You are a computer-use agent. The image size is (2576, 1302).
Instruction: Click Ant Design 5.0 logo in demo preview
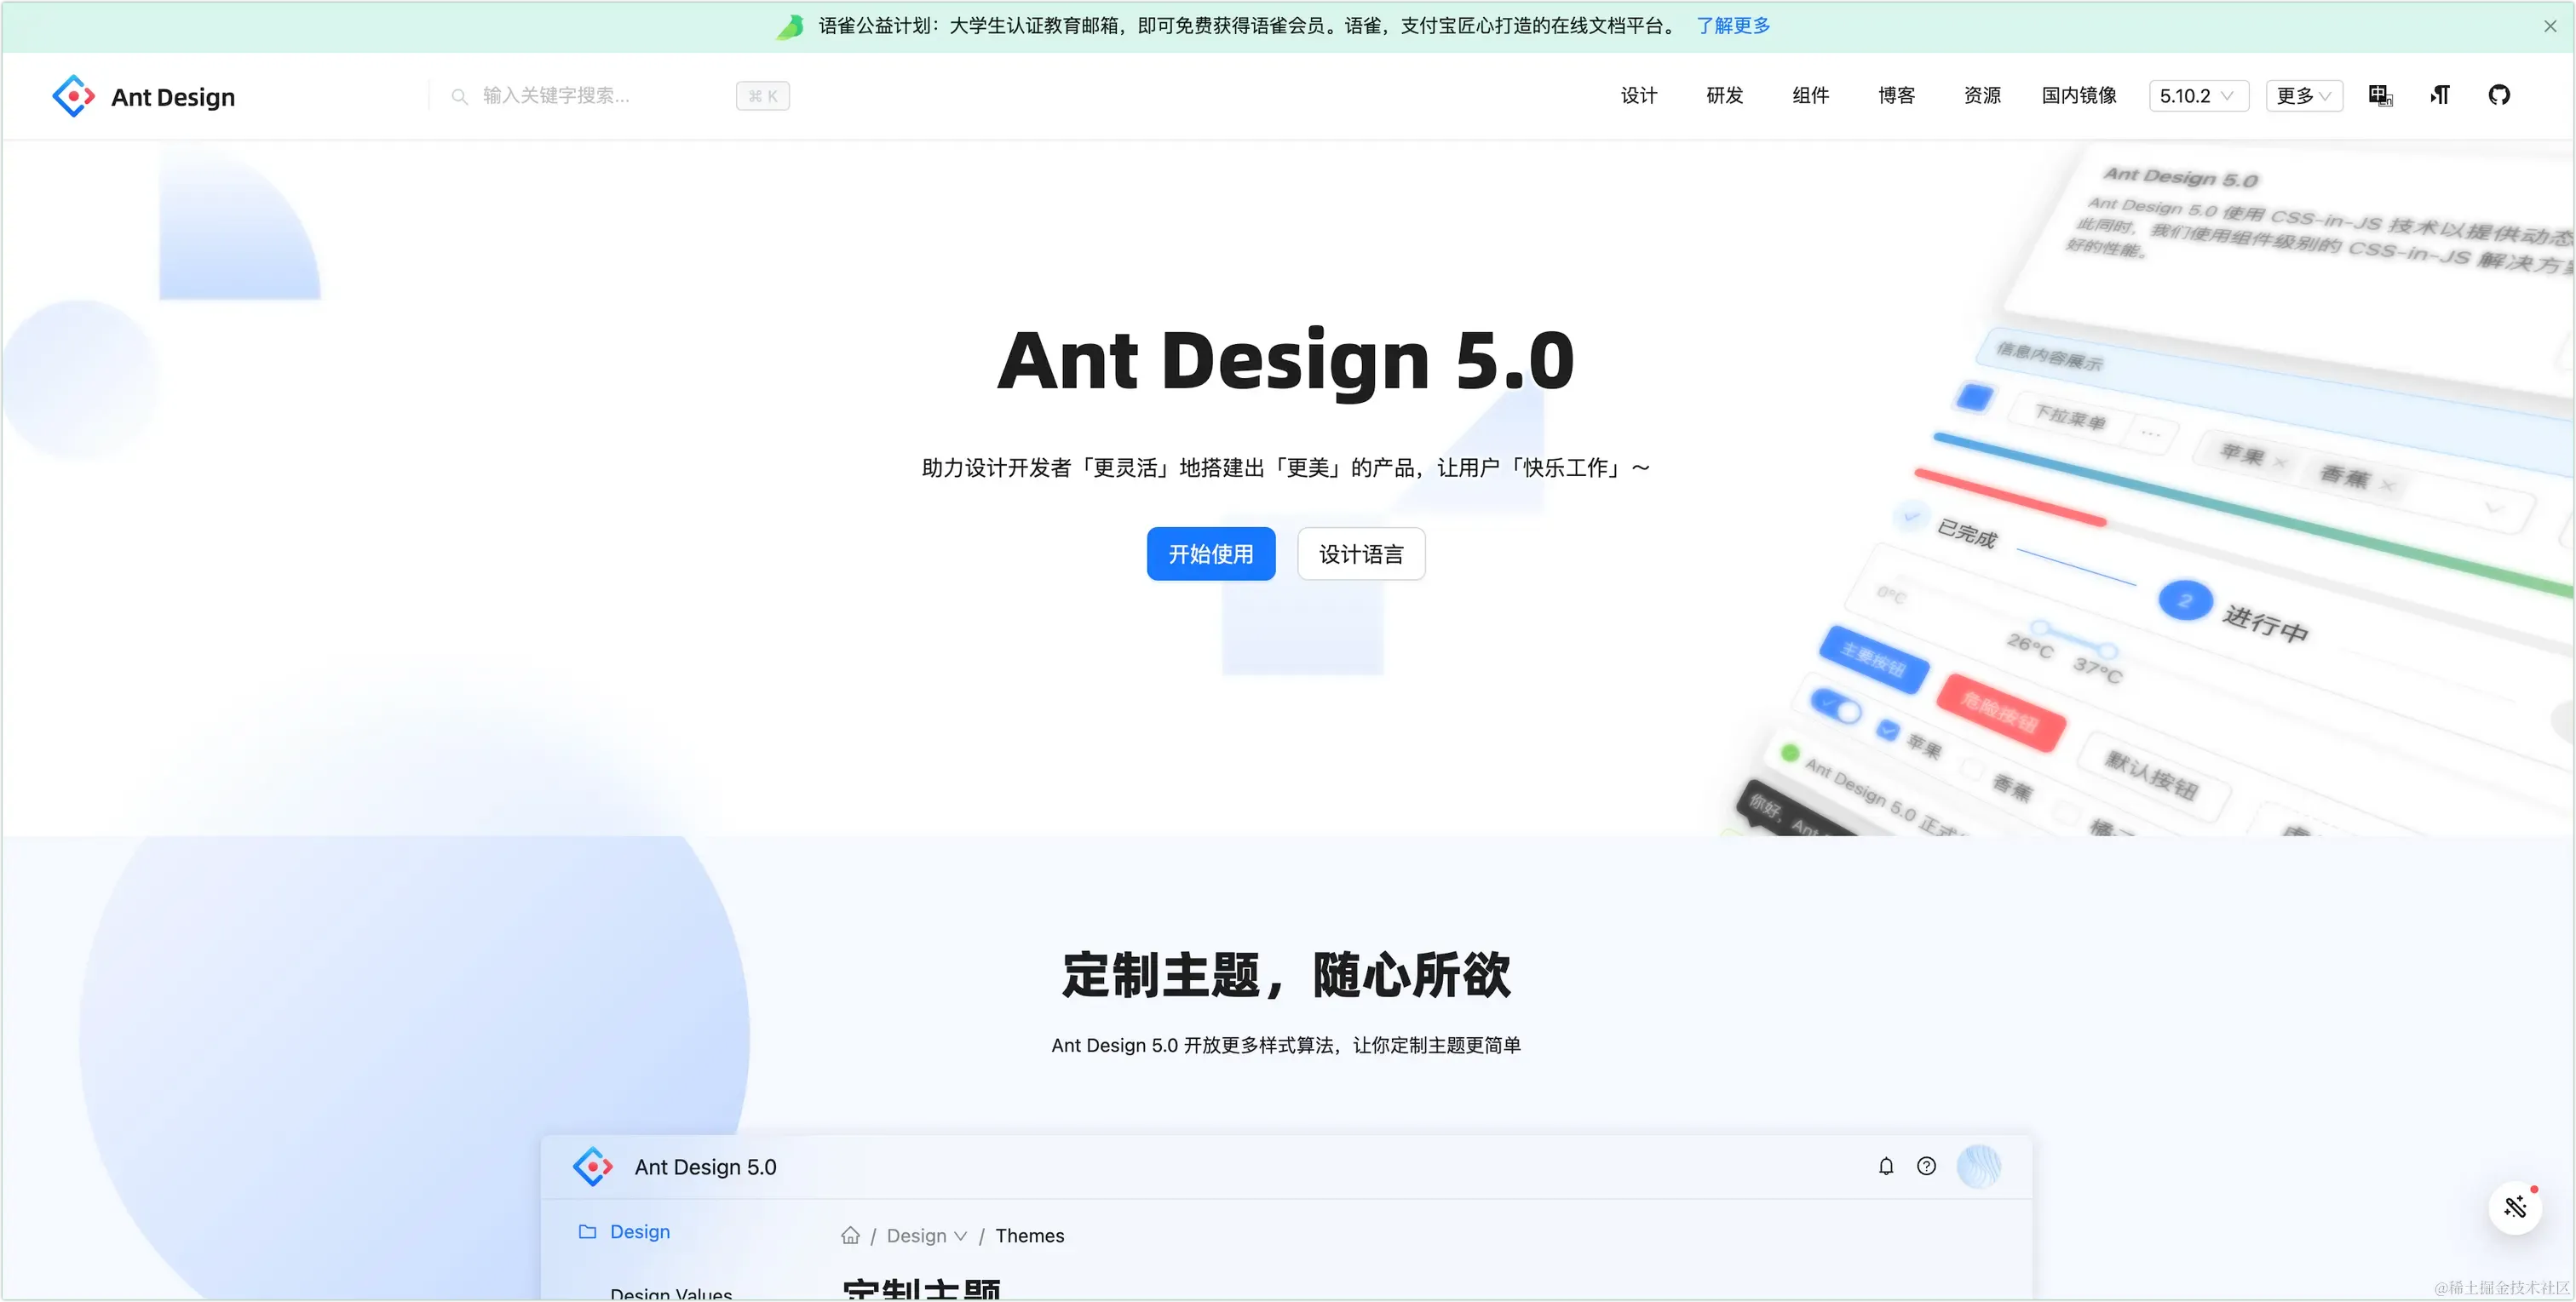click(x=592, y=1167)
